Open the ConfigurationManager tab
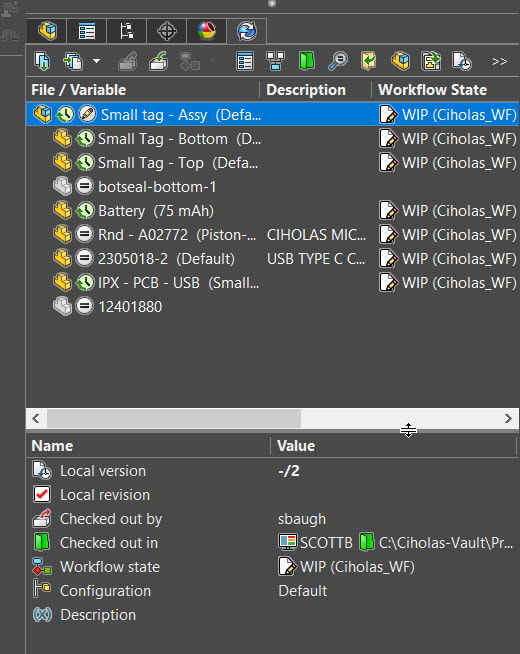 point(127,31)
